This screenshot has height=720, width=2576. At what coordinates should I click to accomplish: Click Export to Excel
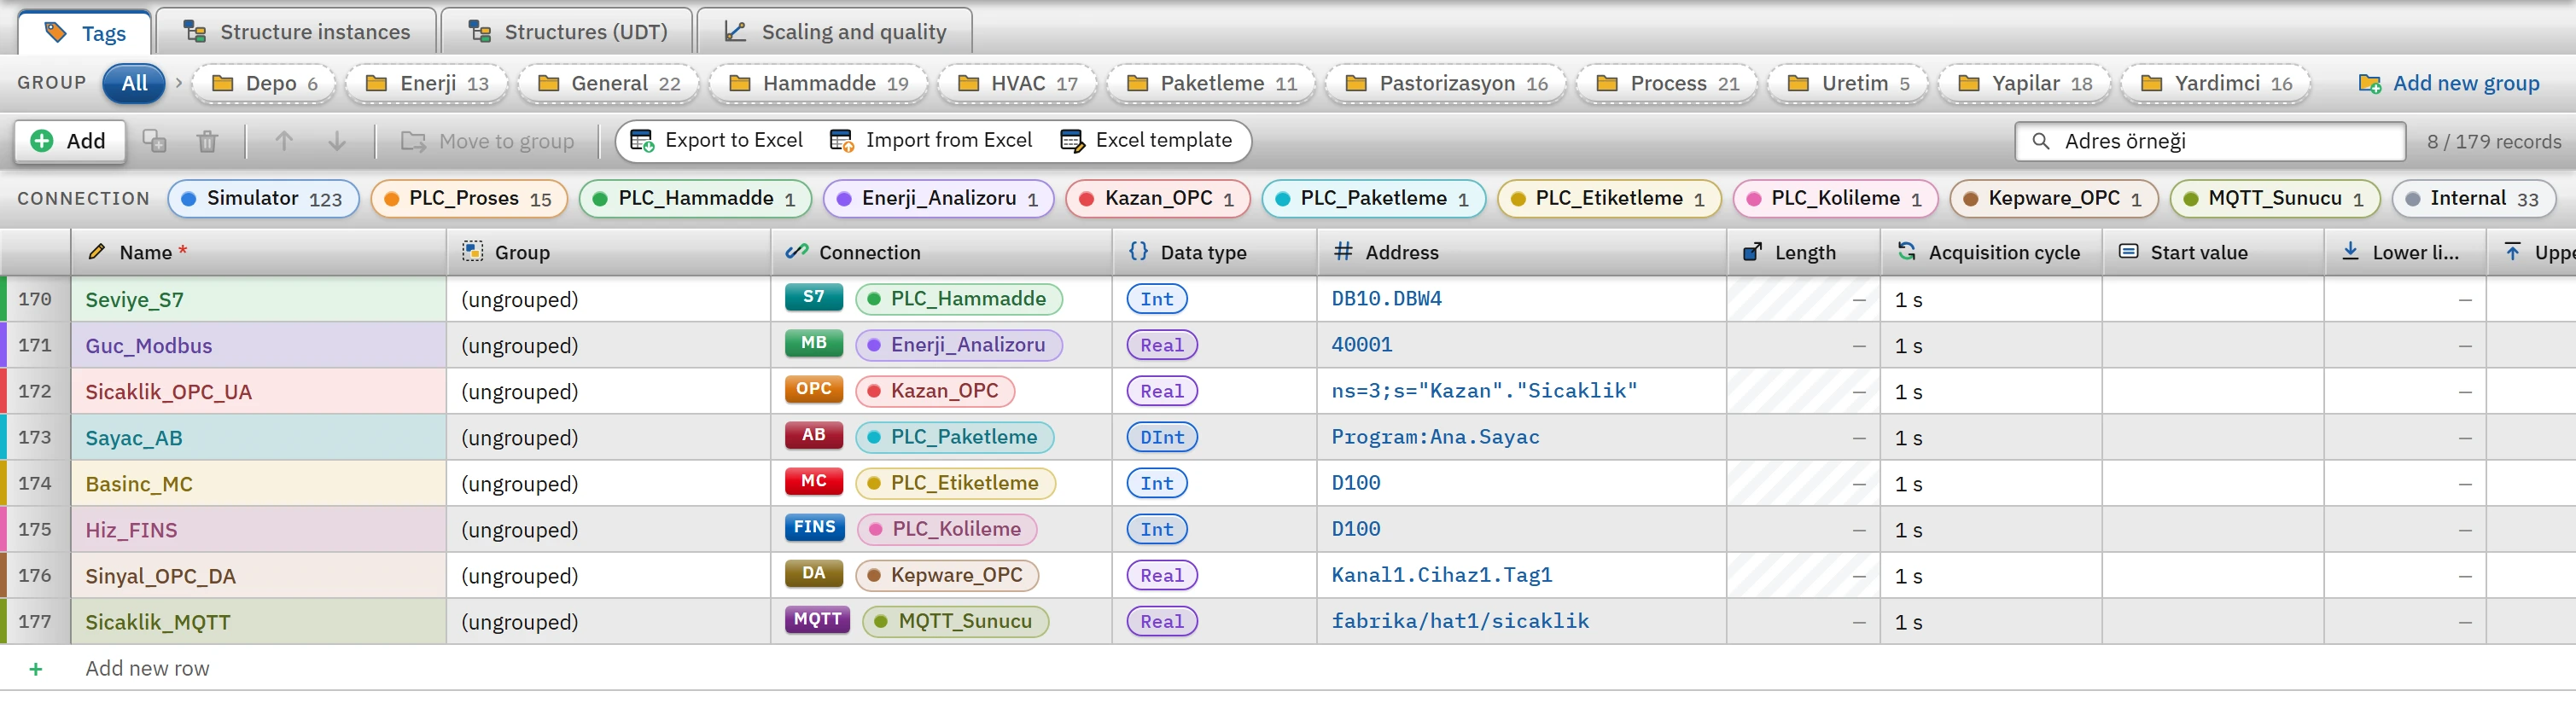tap(717, 141)
